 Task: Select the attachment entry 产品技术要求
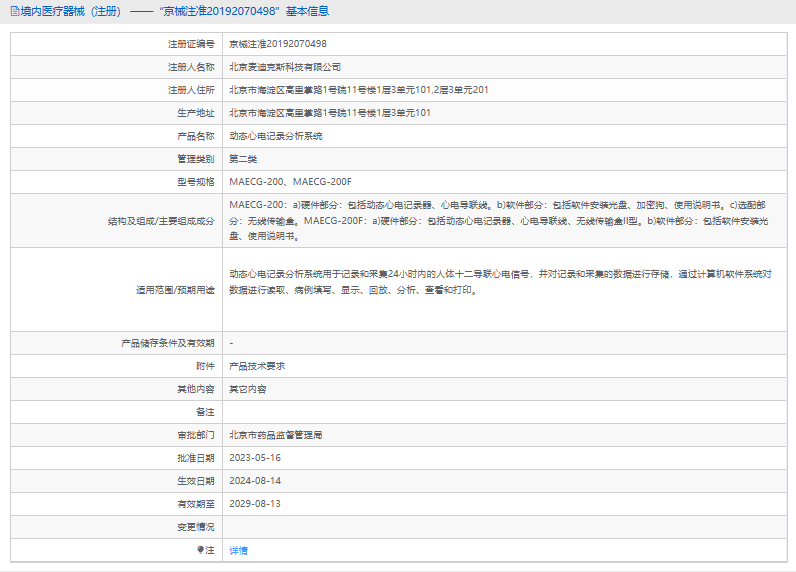pyautogui.click(x=257, y=366)
